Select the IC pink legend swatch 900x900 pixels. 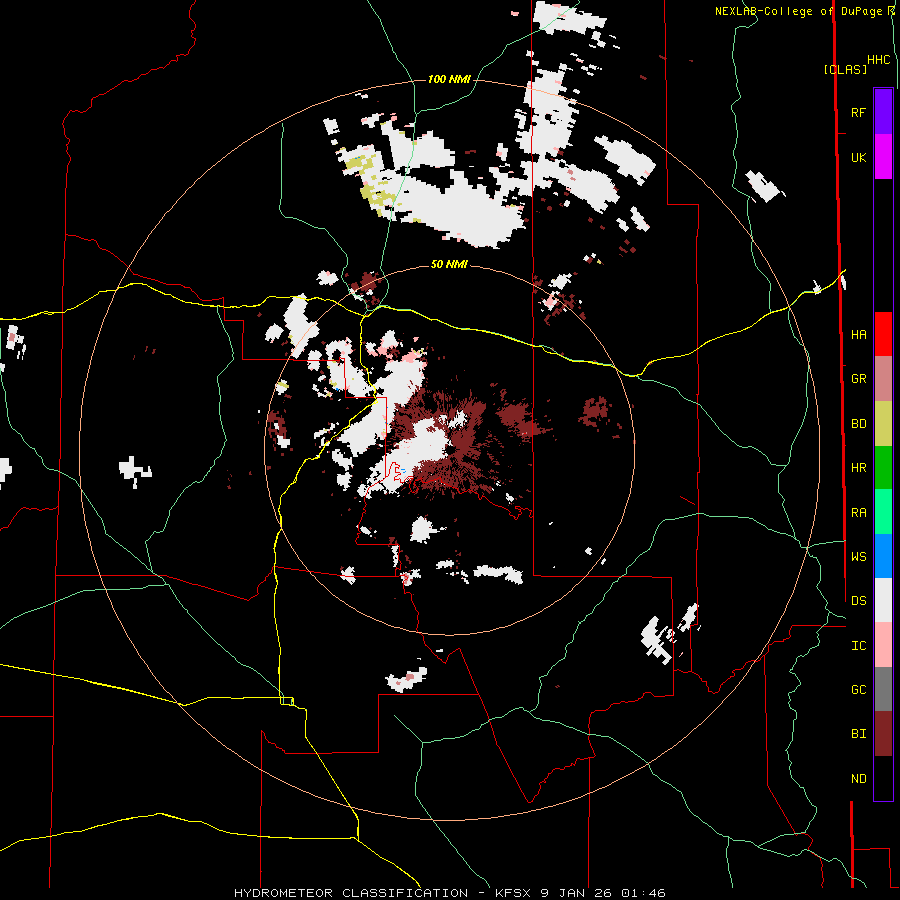coord(883,645)
